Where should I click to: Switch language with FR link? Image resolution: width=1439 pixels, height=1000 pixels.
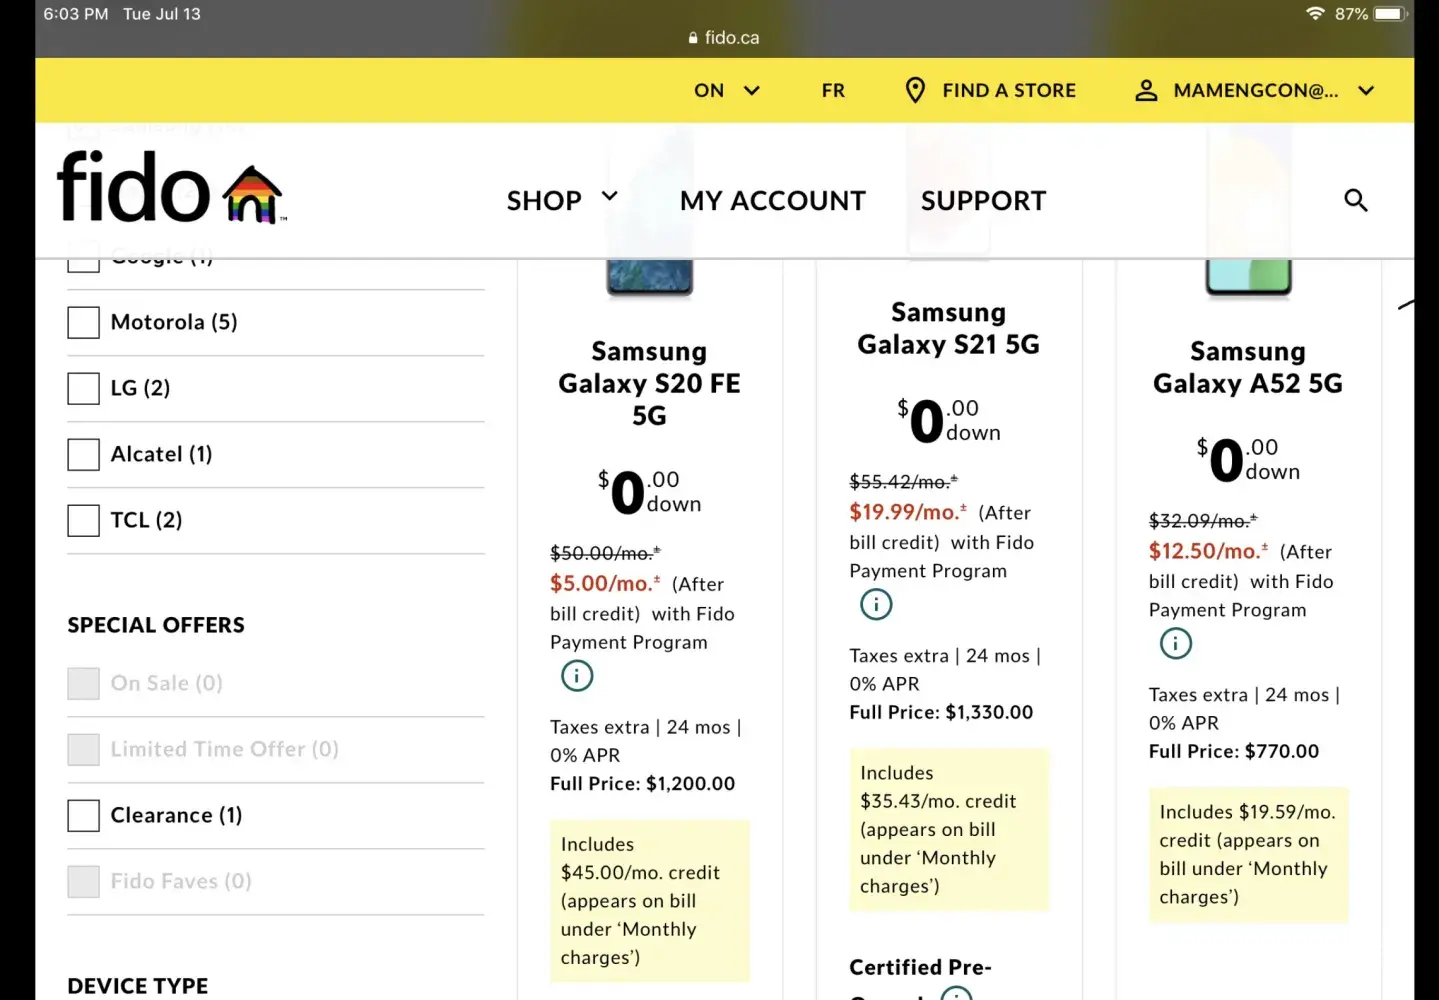(x=833, y=90)
